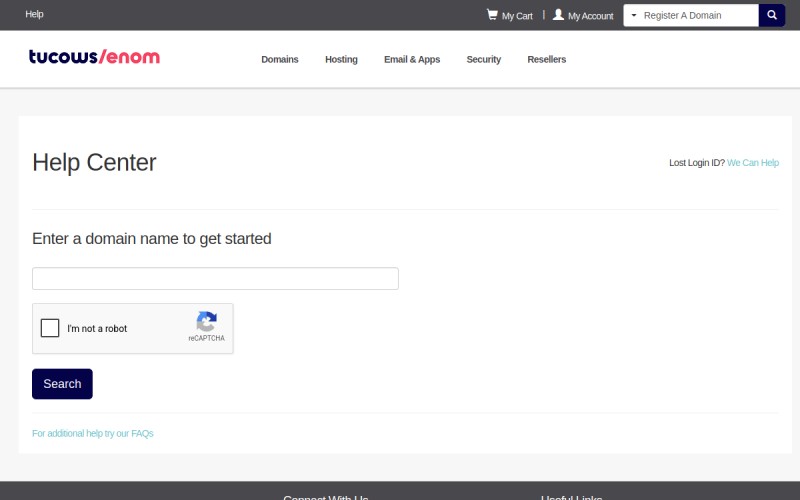Open the Email & Apps menu
The width and height of the screenshot is (800, 500).
pyautogui.click(x=412, y=59)
